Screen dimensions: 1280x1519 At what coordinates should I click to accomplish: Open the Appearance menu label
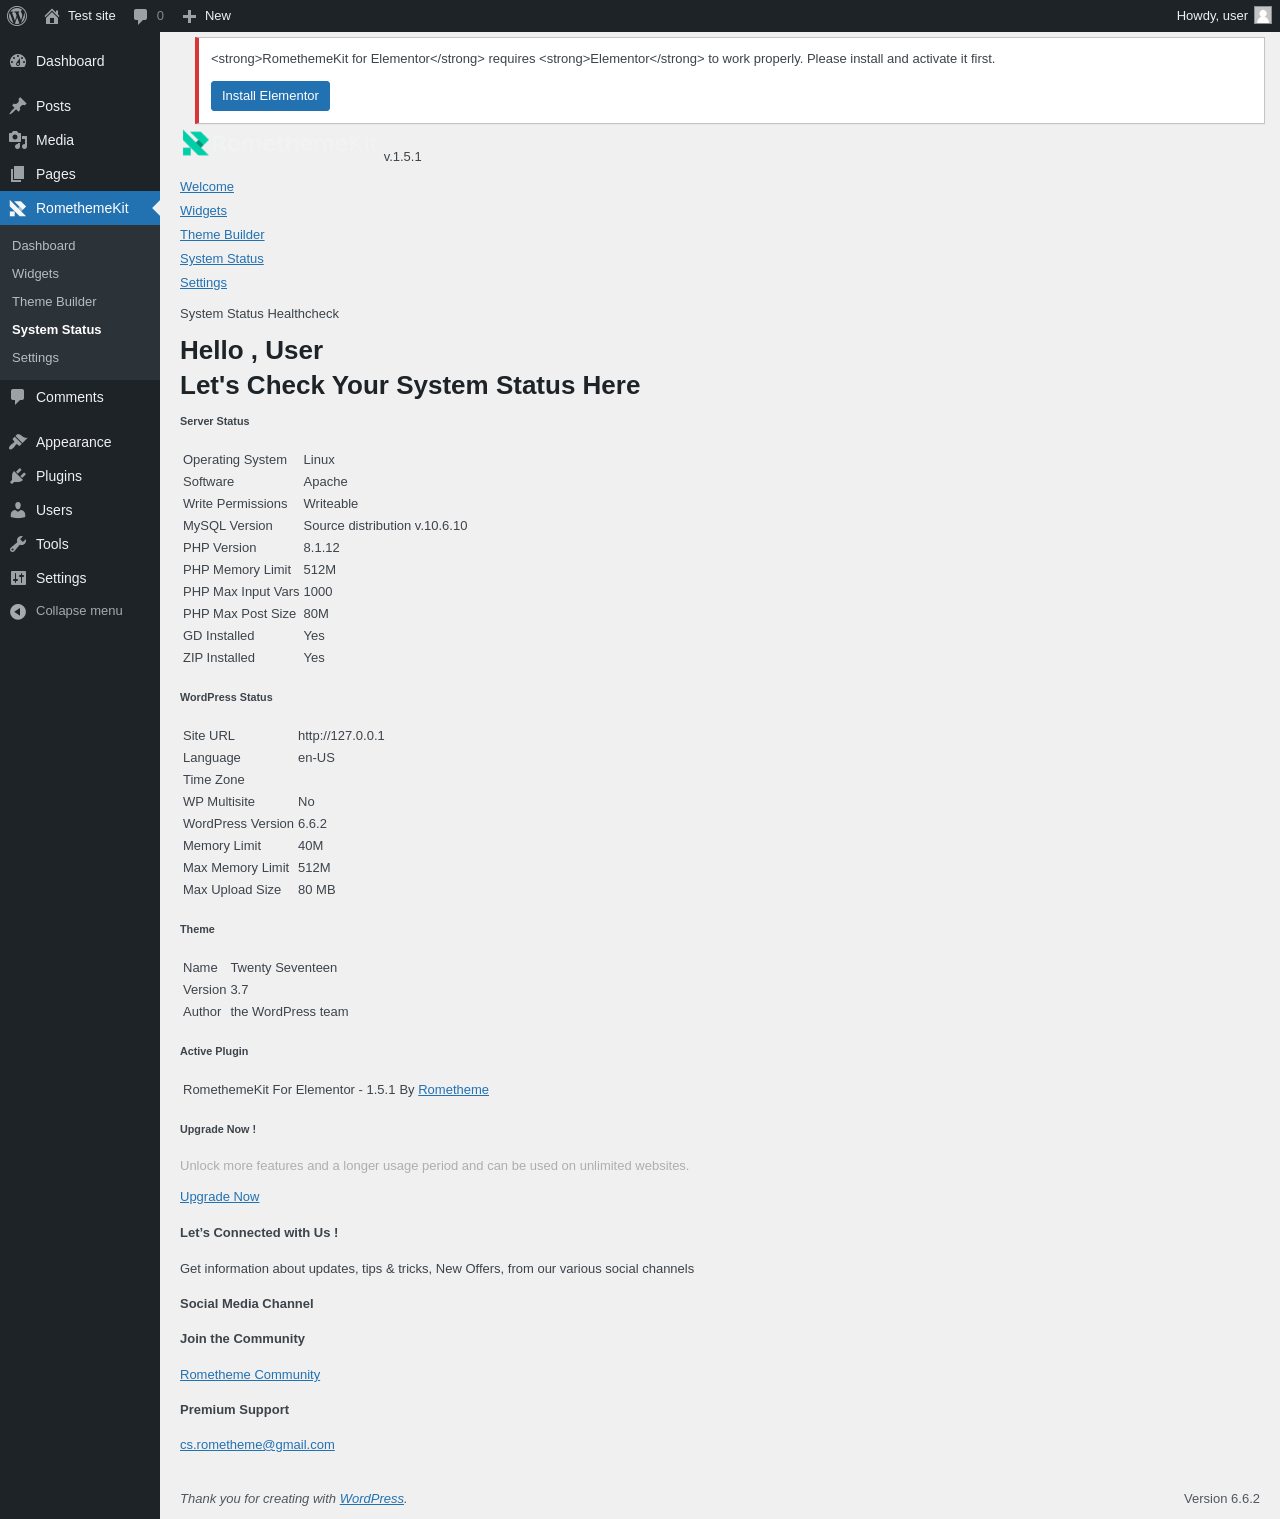(74, 442)
